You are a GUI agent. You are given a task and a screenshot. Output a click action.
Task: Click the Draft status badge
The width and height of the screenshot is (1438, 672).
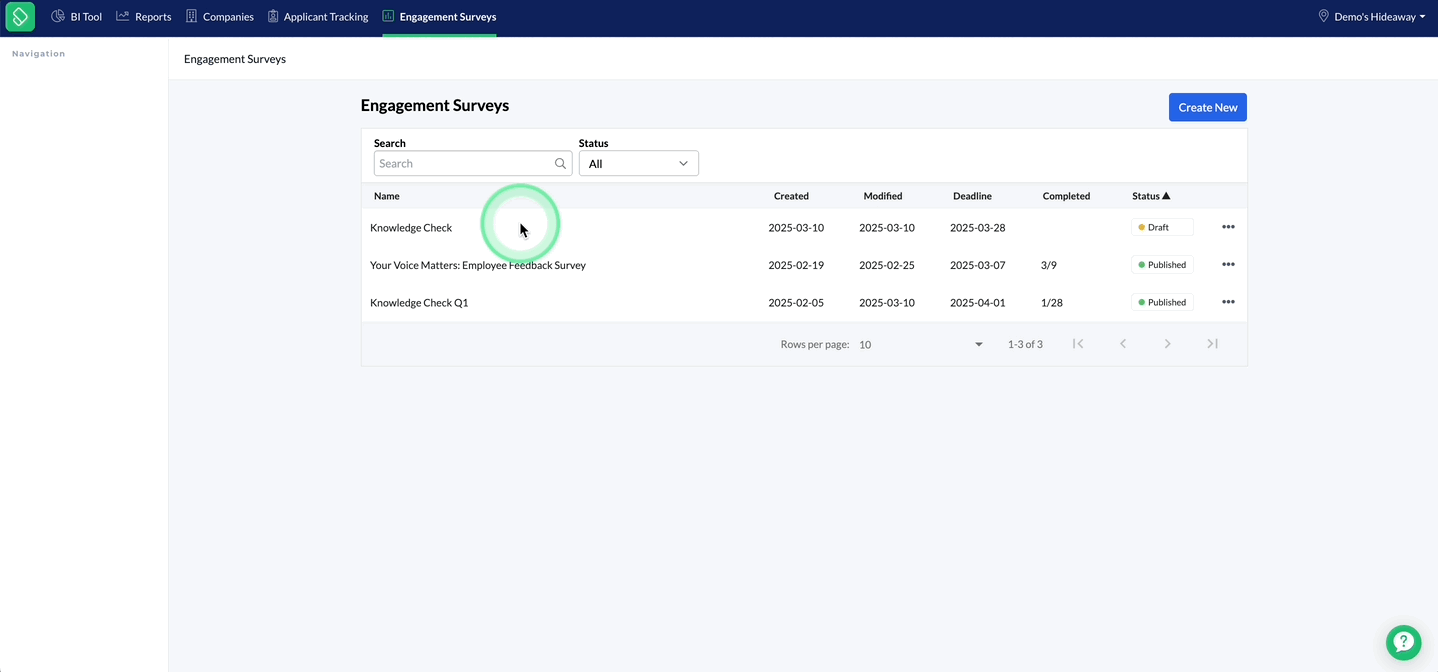click(1162, 227)
